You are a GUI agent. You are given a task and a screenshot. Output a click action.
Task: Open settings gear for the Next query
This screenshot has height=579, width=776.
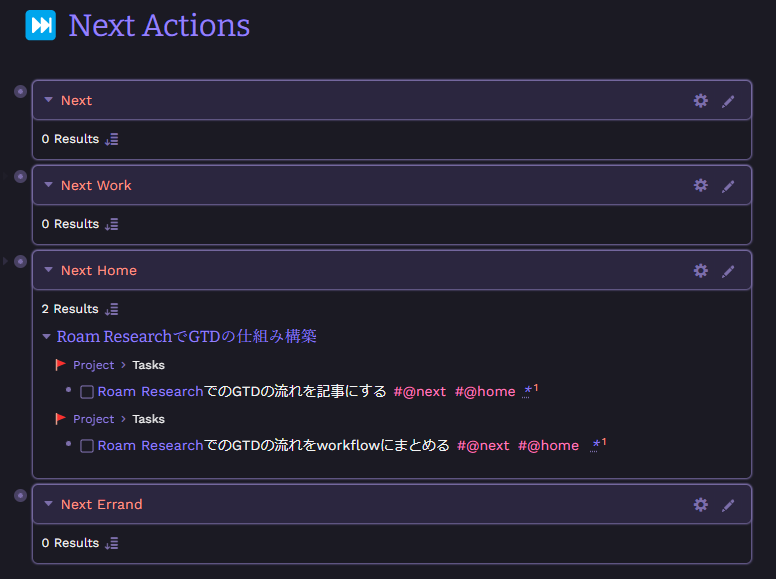(x=700, y=101)
